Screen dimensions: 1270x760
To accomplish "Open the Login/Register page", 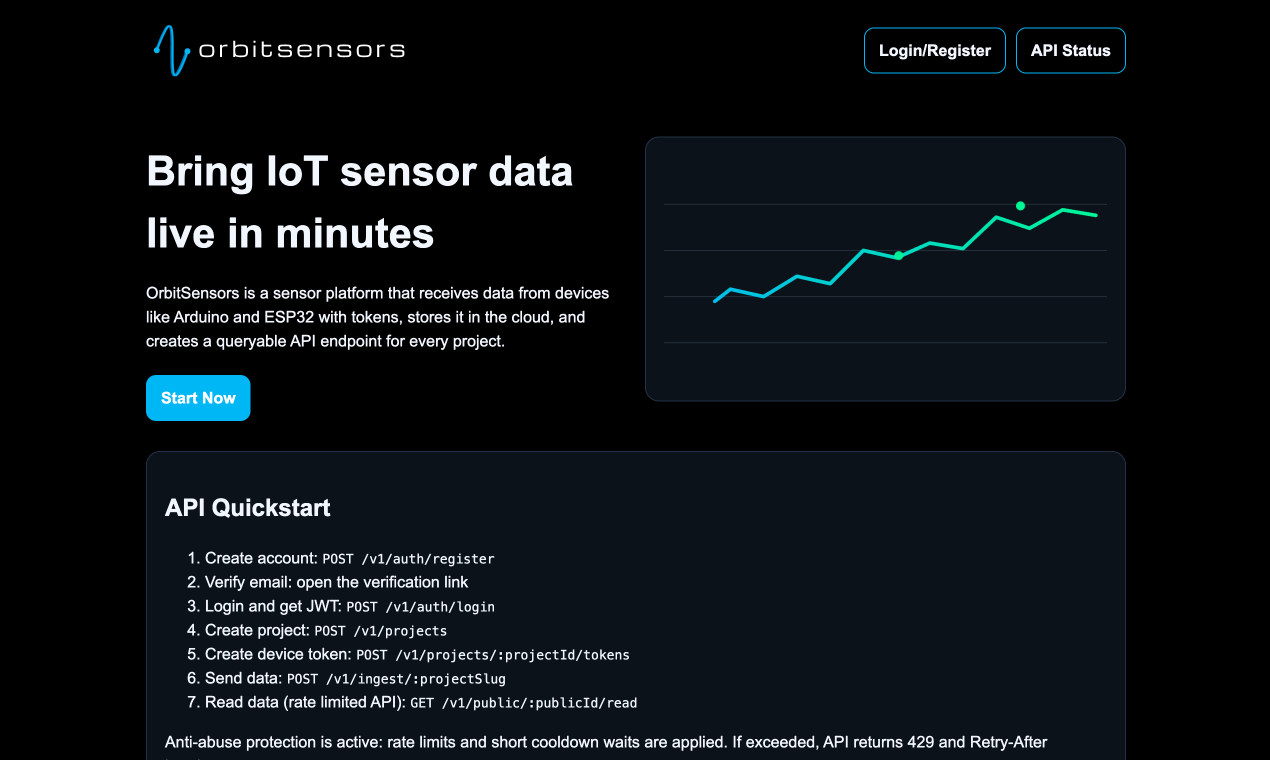I will (x=934, y=50).
